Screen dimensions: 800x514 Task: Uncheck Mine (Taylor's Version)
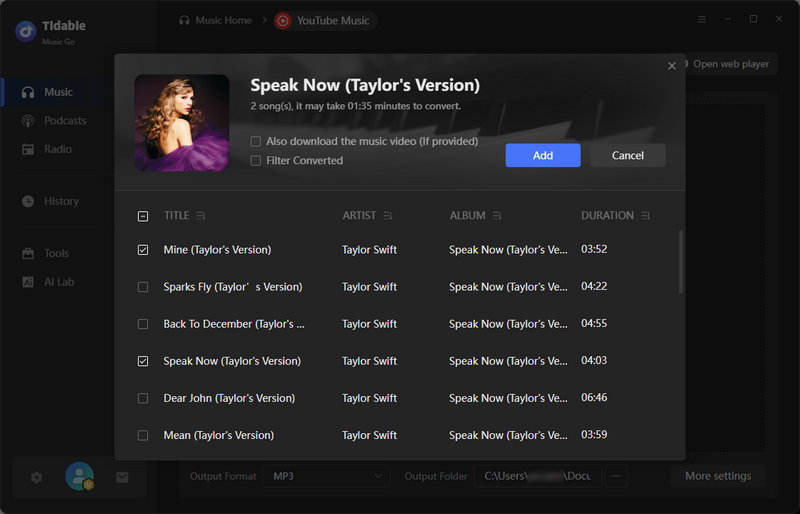[143, 250]
